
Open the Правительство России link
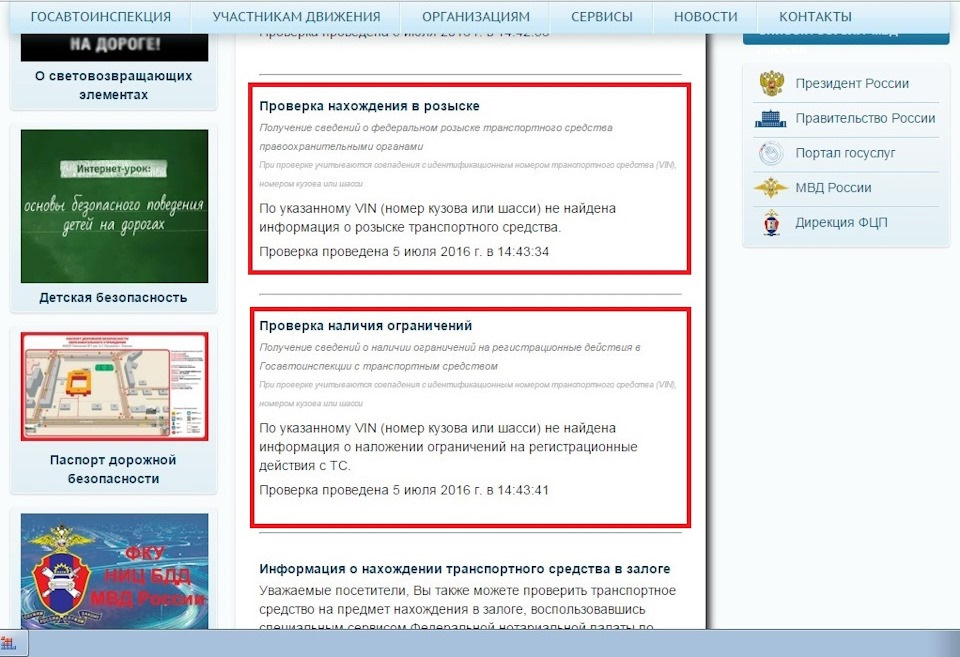coord(865,118)
